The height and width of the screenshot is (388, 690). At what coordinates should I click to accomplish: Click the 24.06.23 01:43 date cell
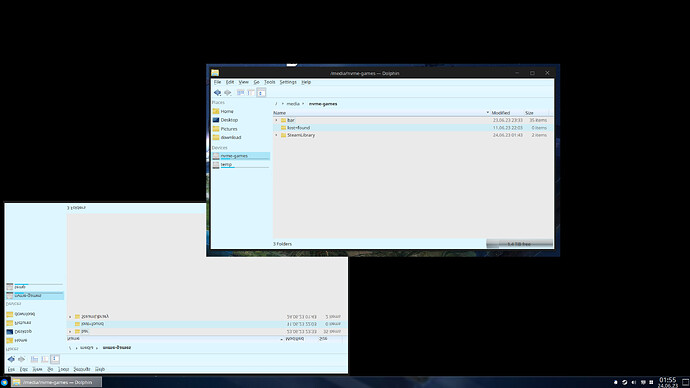coord(507,135)
